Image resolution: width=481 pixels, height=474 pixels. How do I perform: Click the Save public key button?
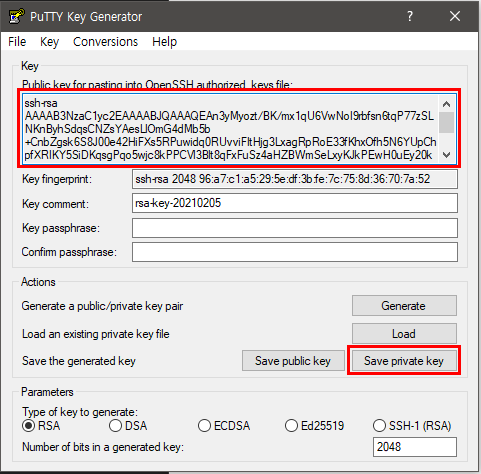point(293,361)
